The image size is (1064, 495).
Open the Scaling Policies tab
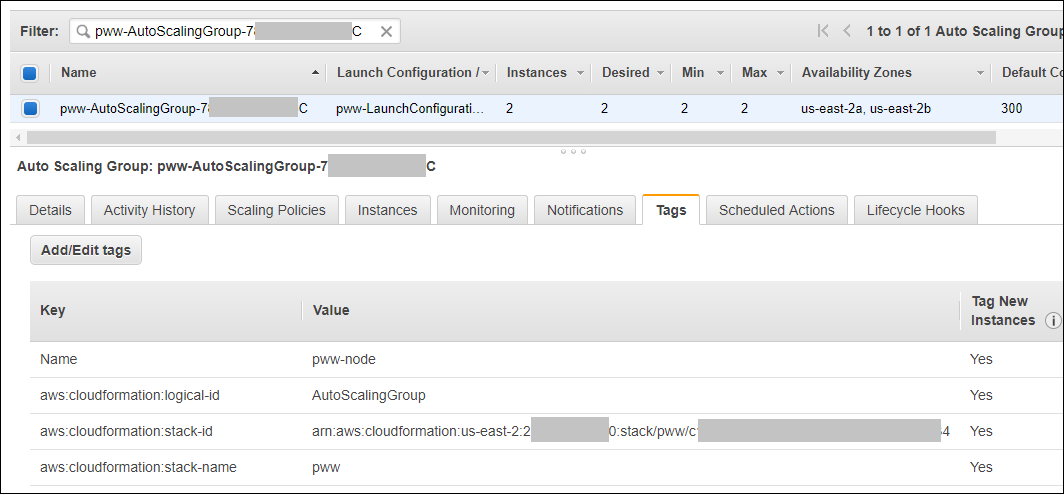point(276,210)
